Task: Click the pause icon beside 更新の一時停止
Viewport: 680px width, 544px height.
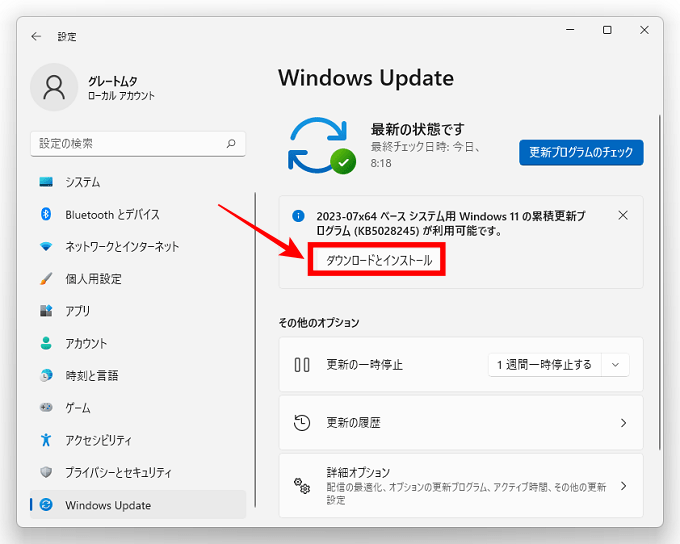Action: [302, 364]
